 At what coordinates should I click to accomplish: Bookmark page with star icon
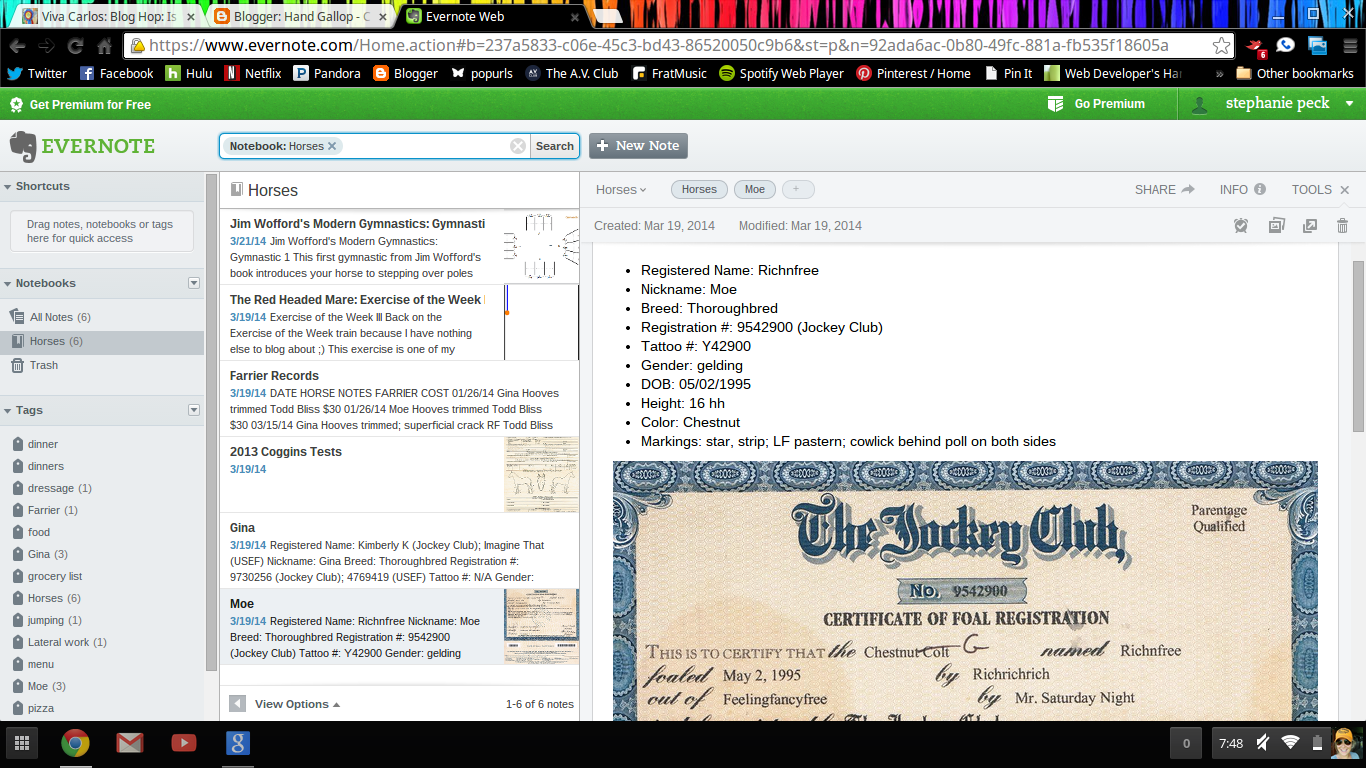pyautogui.click(x=1221, y=46)
